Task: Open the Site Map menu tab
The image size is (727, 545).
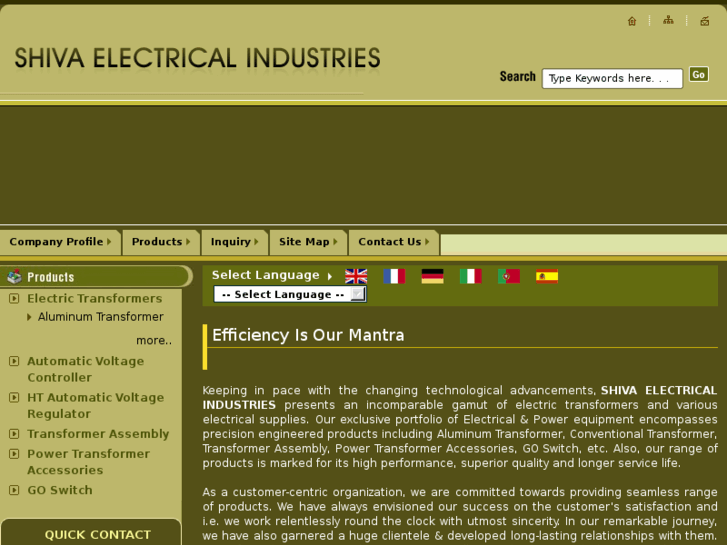Action: [x=308, y=242]
